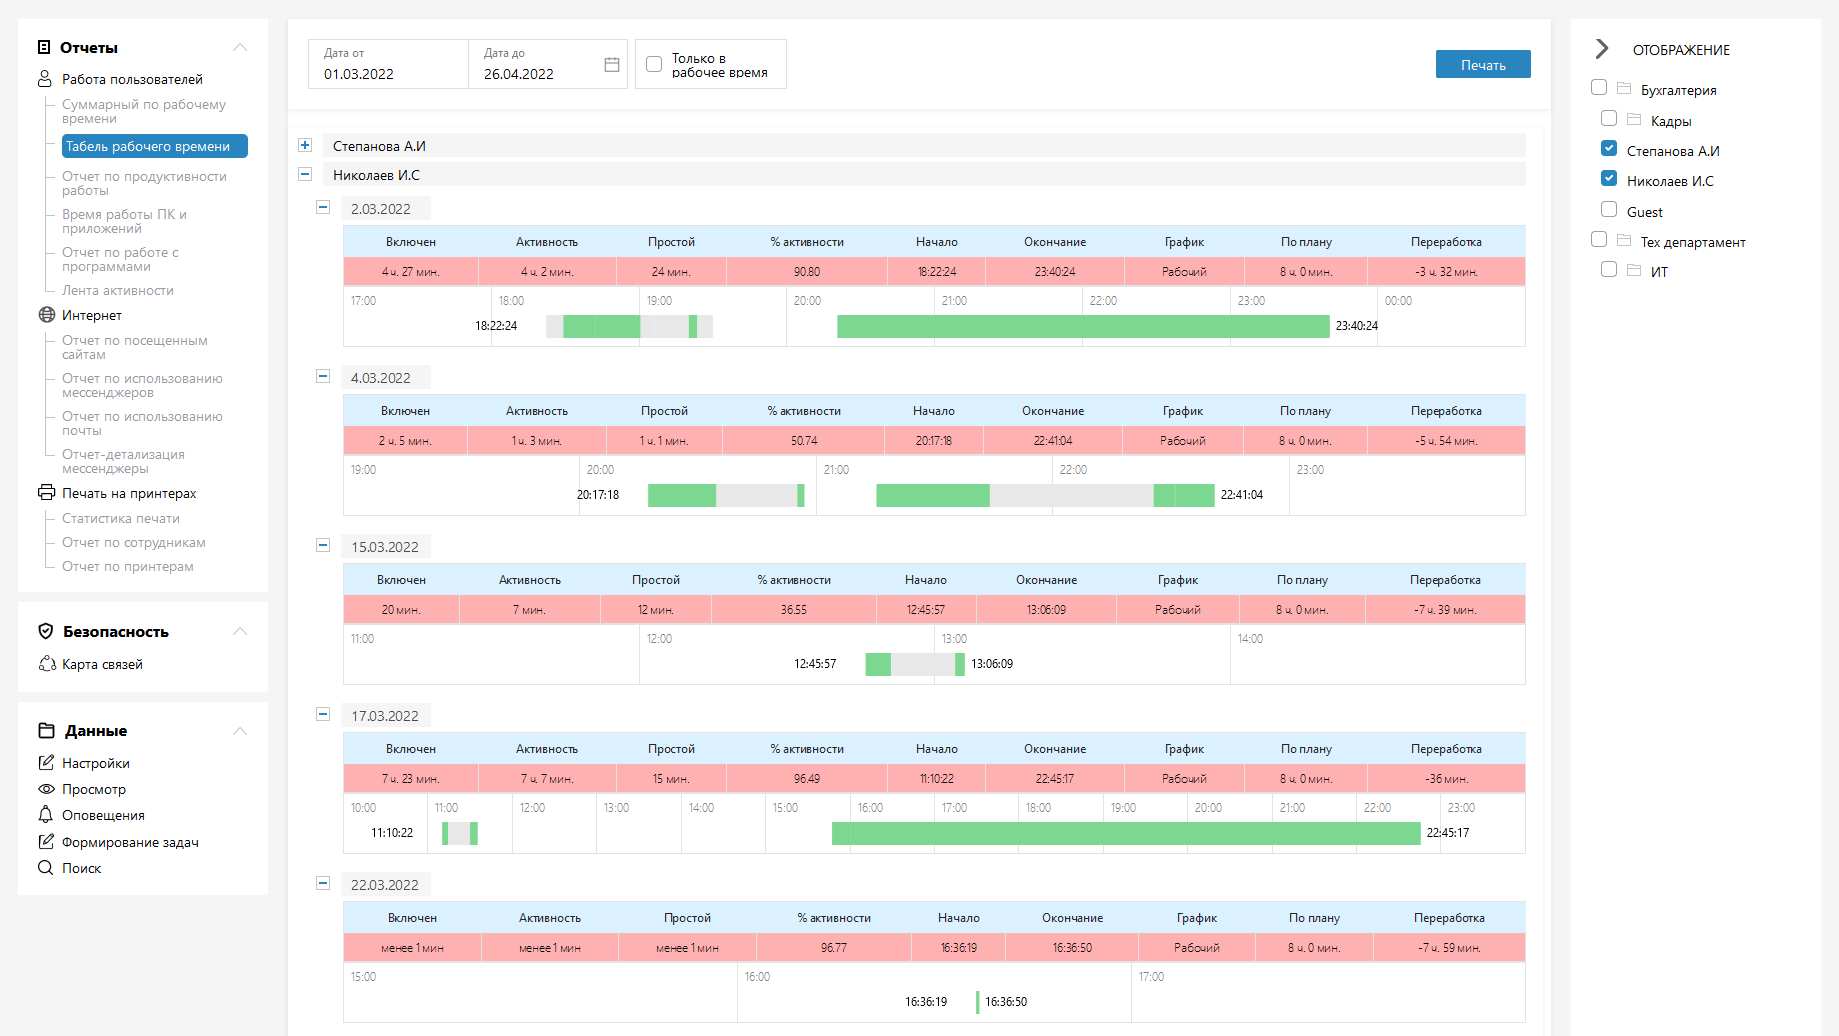
Task: Check the Guest user checkbox
Action: coord(1609,209)
